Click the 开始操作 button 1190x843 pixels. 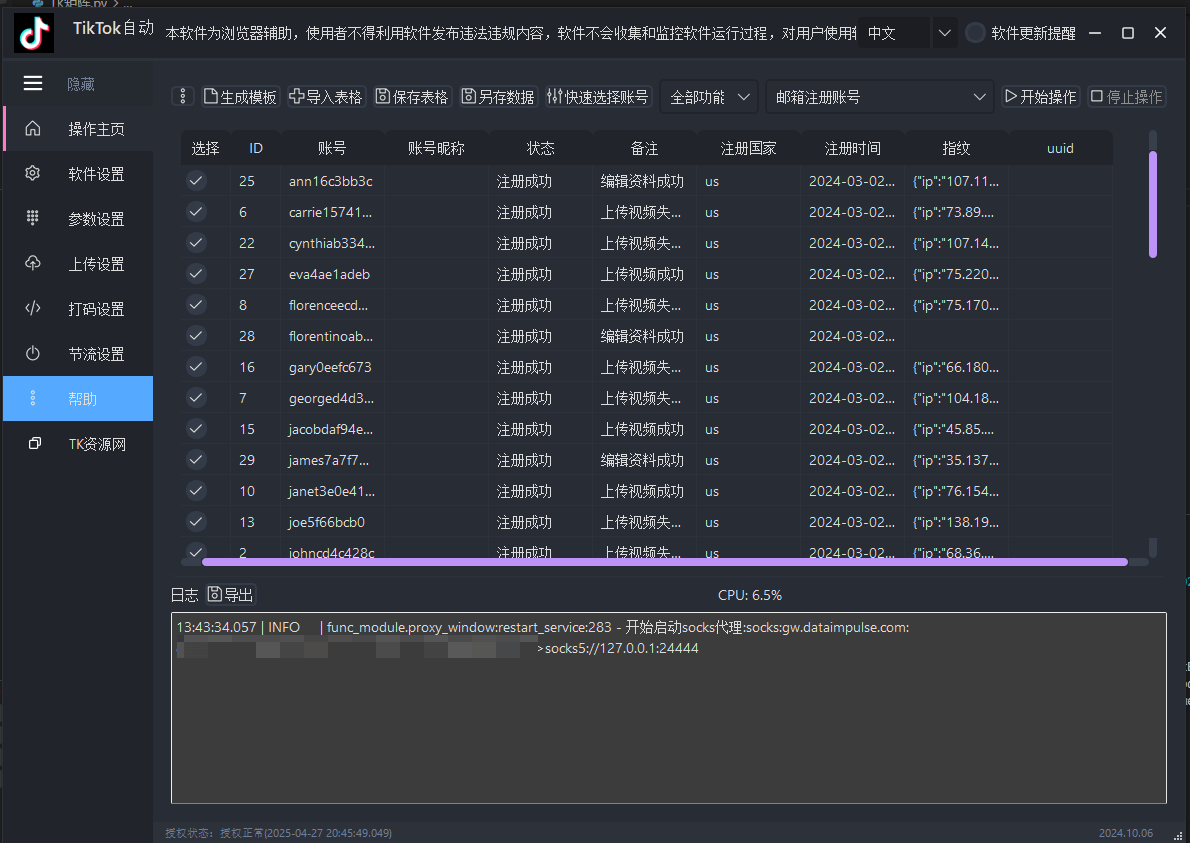pos(1040,97)
